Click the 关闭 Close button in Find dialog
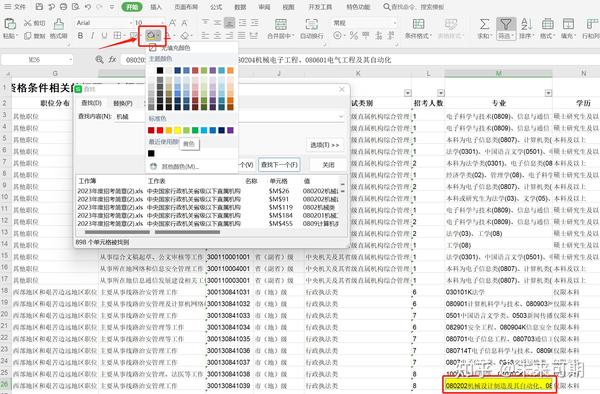Viewport: 600px width, 394px height. [328, 164]
